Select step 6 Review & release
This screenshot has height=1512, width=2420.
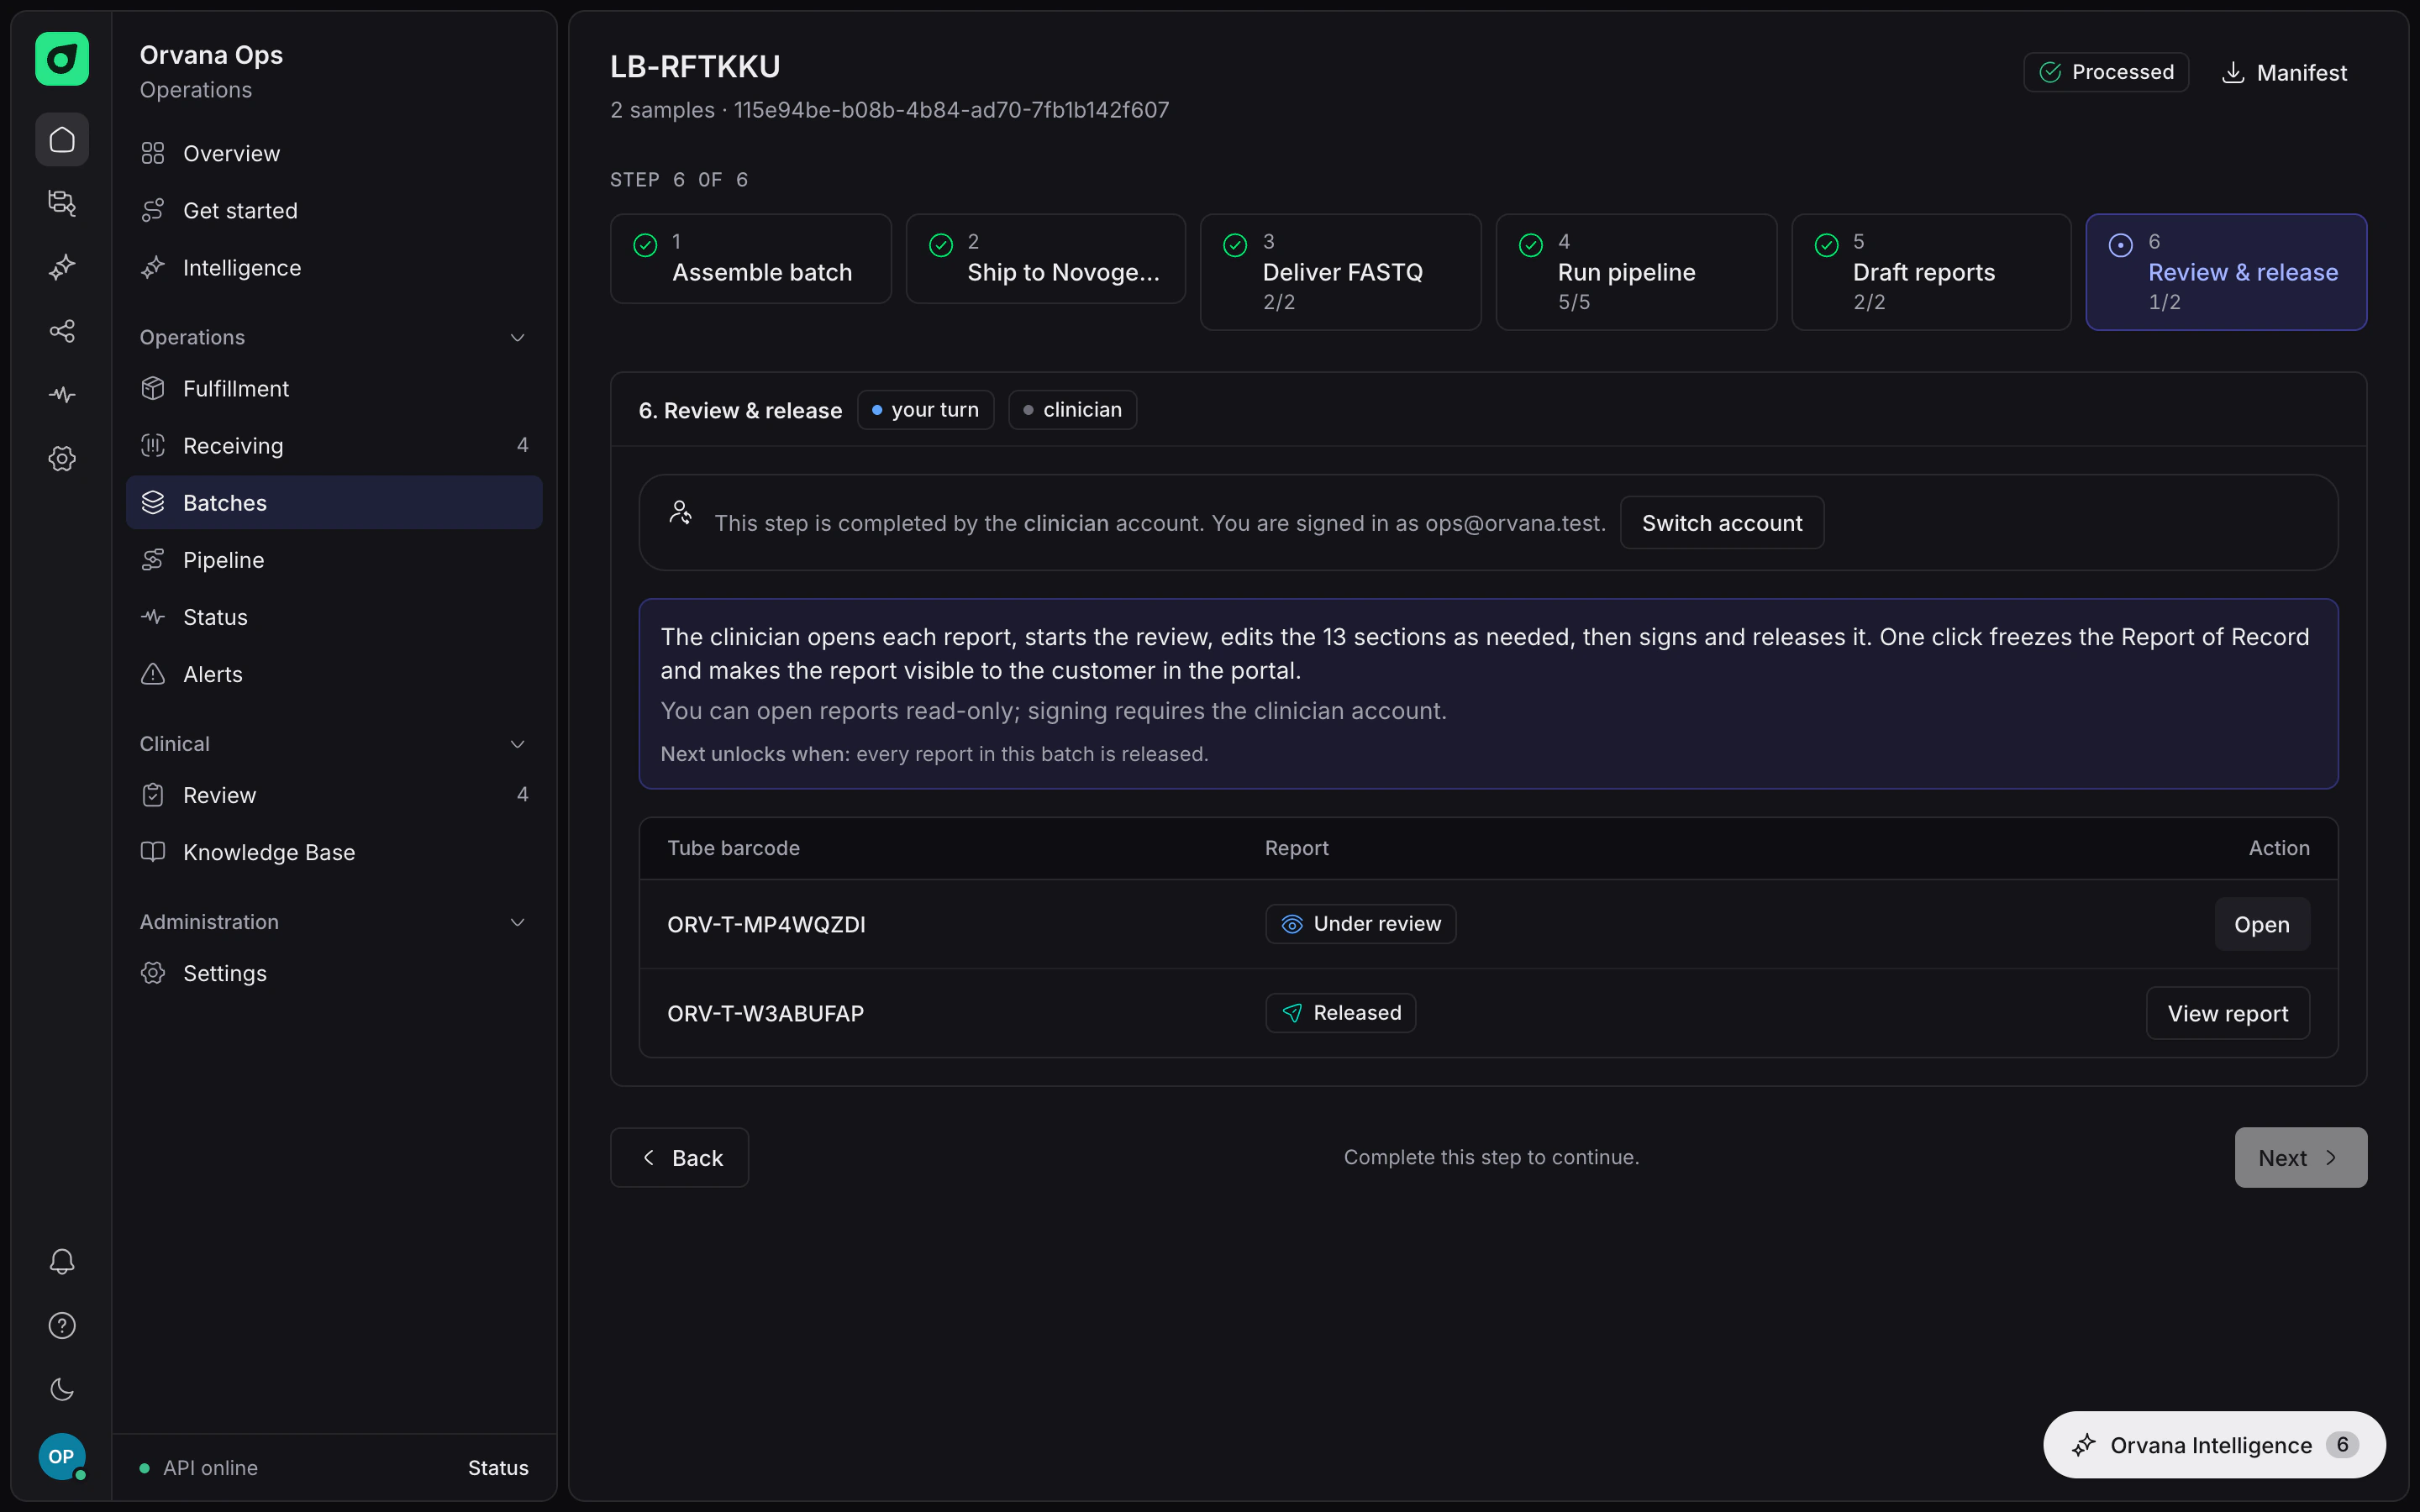click(x=2226, y=272)
